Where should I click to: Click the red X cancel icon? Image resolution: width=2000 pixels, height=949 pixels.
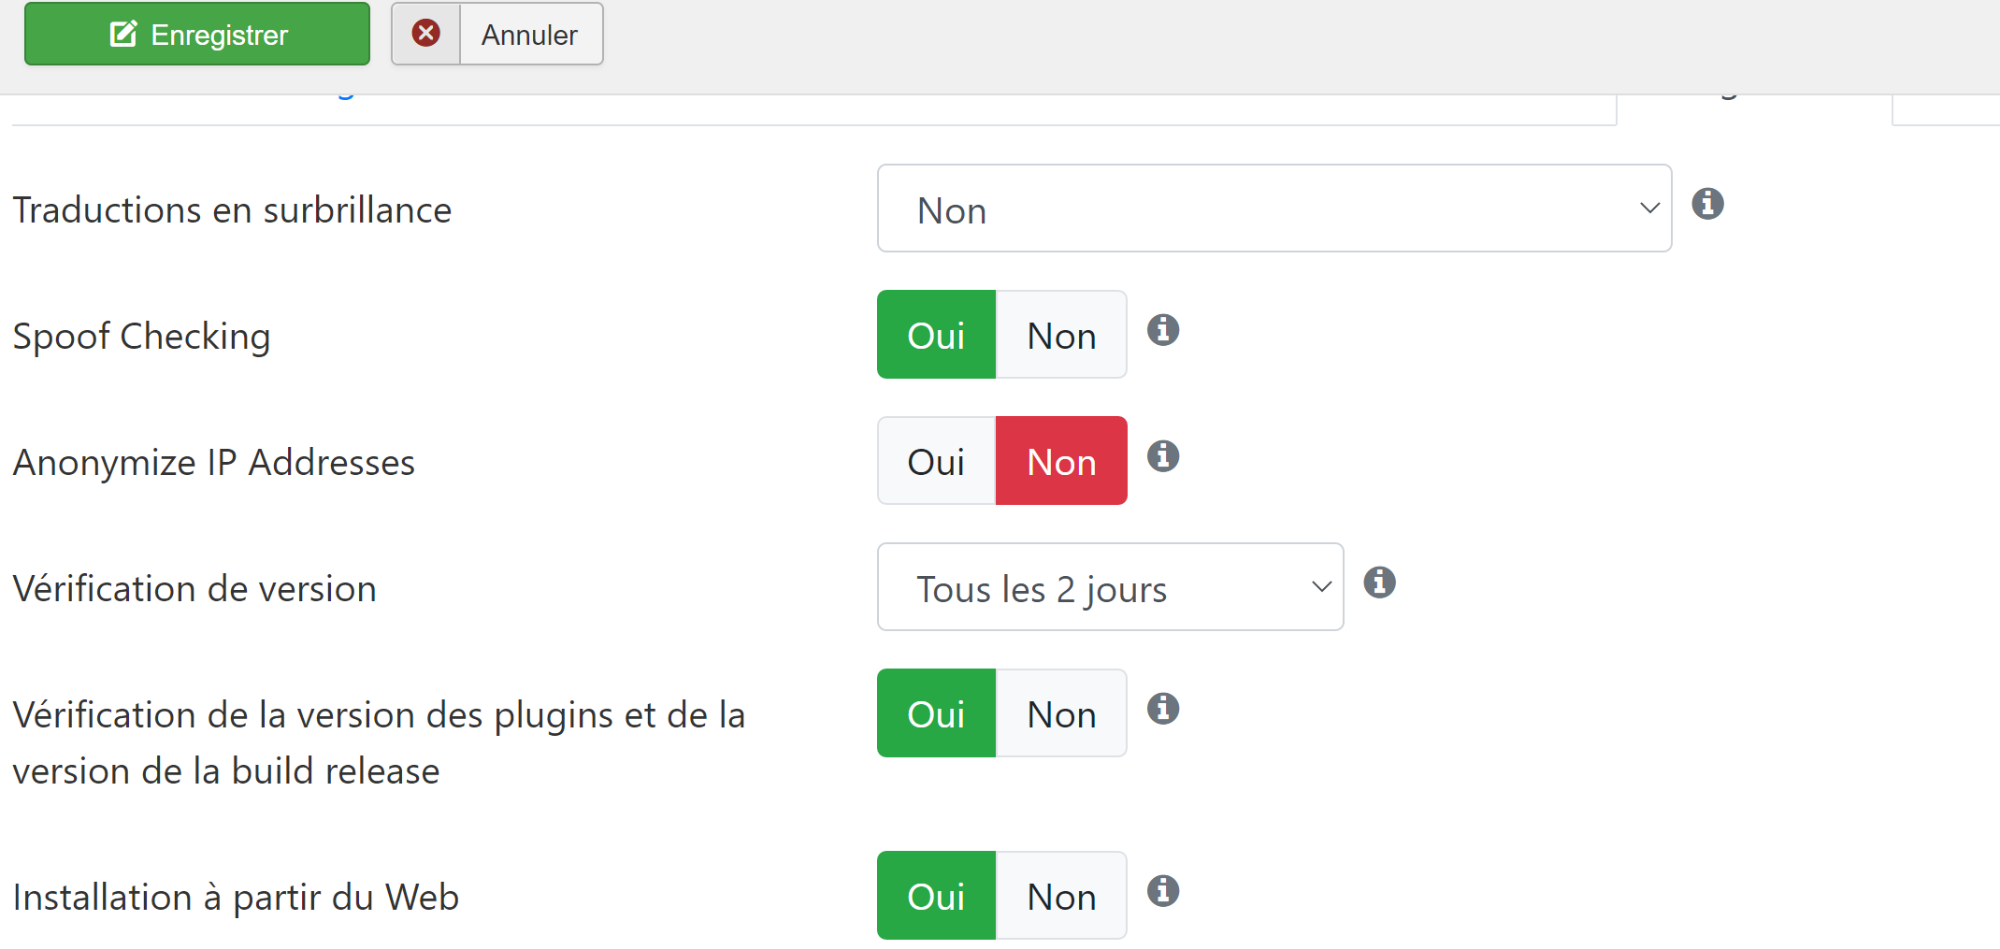click(426, 33)
